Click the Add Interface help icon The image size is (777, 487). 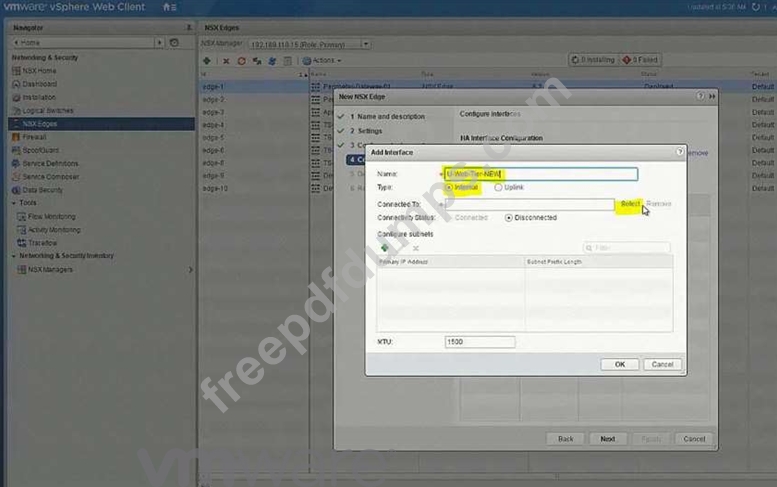tap(680, 152)
